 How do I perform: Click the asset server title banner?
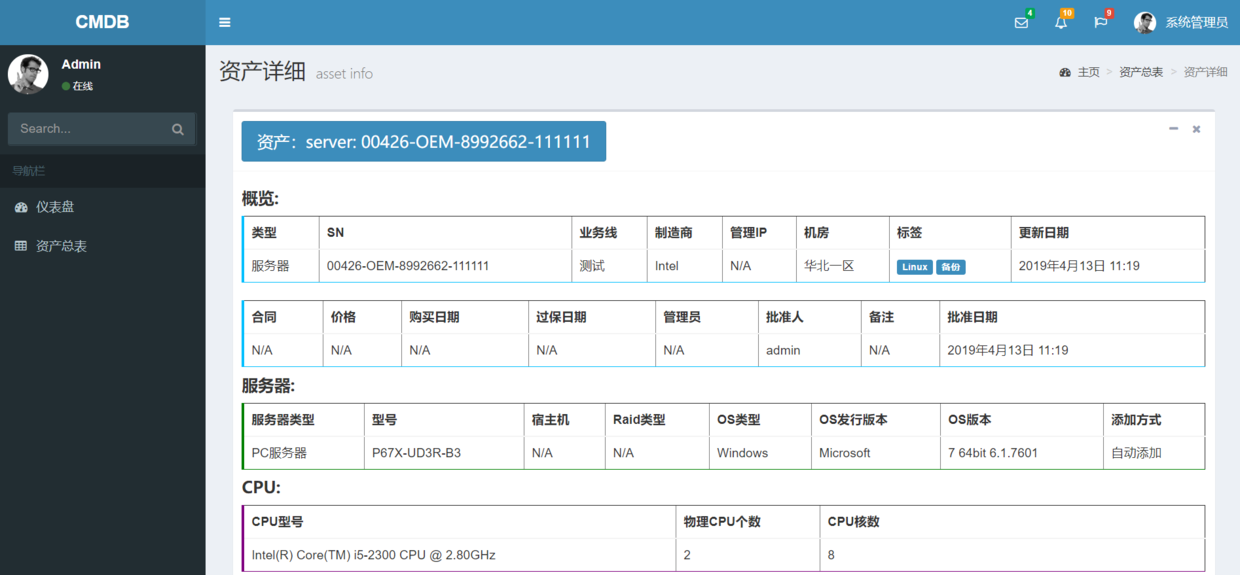pos(423,142)
